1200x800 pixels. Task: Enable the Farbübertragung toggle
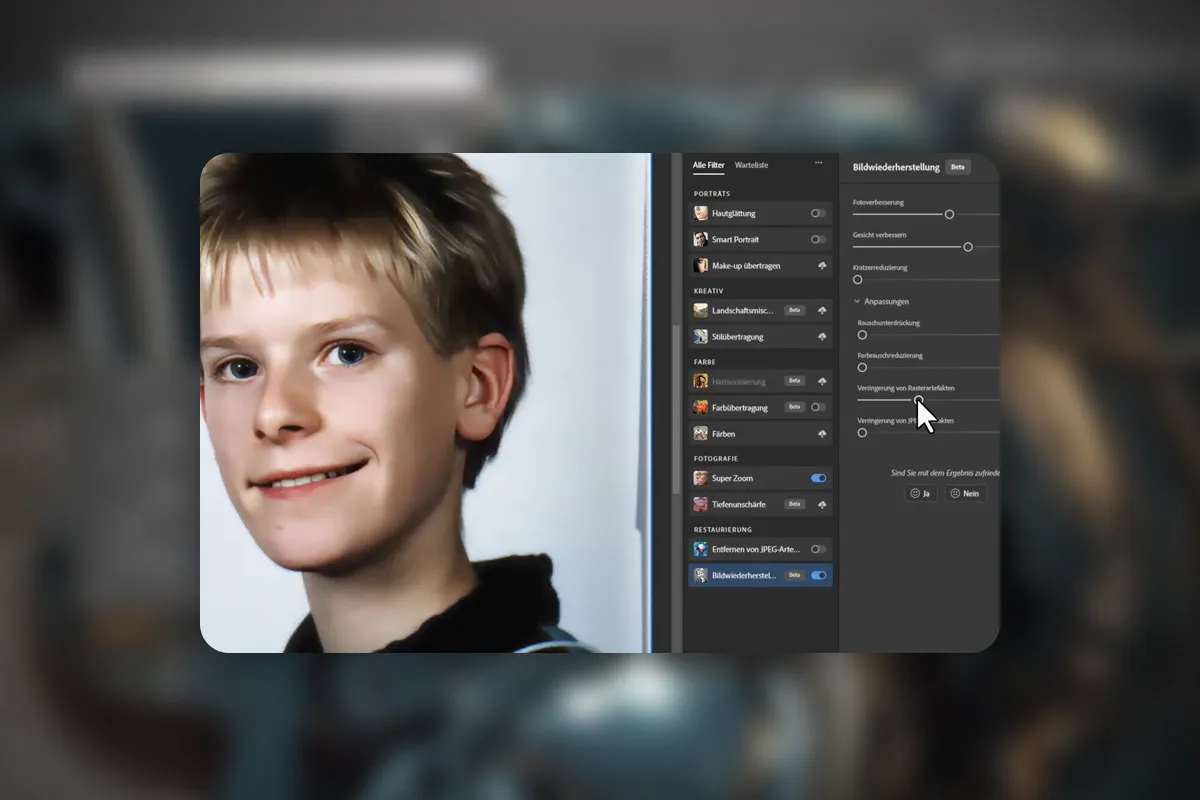click(819, 407)
